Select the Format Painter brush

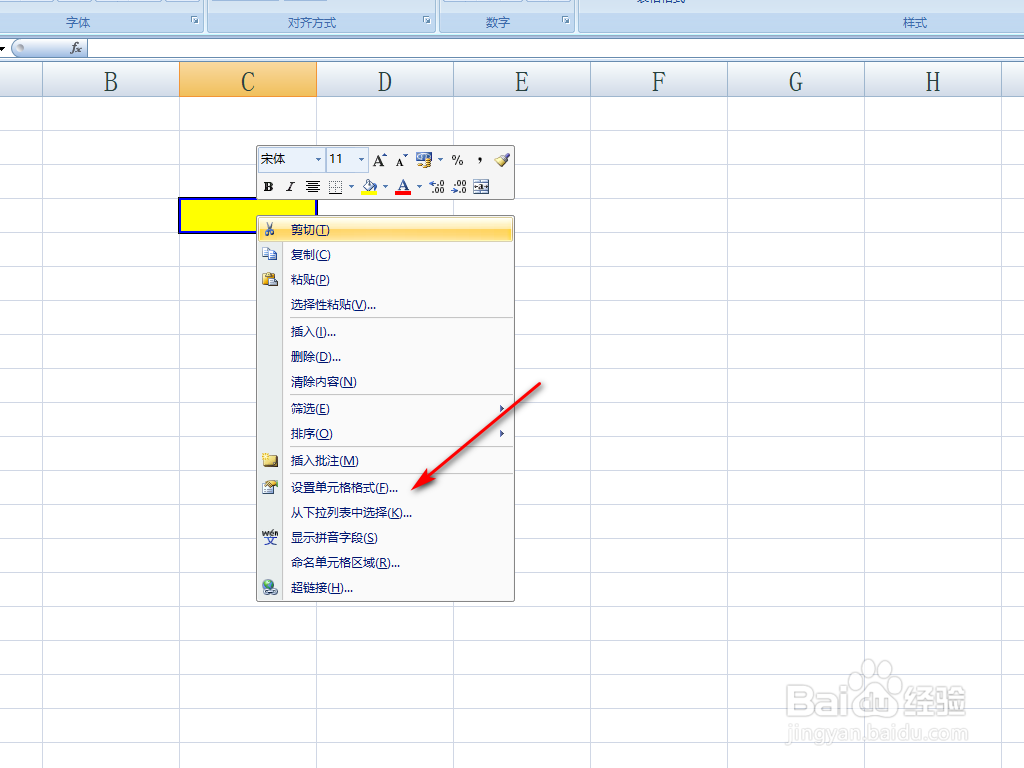coord(502,160)
